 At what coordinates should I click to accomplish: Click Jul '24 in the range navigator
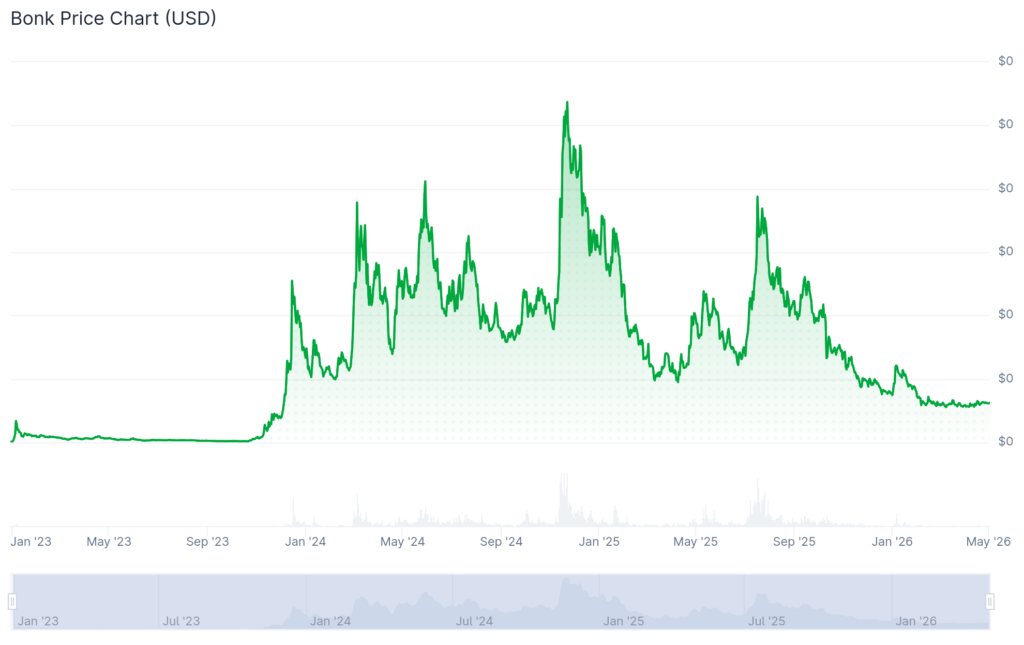tap(474, 621)
